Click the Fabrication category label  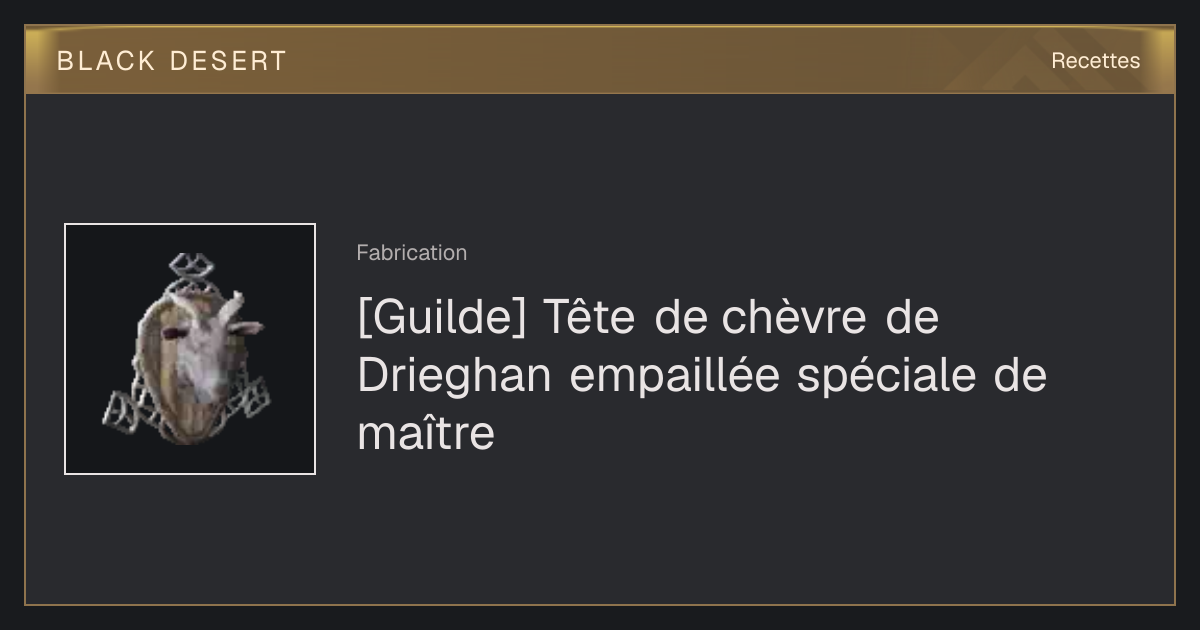point(411,253)
